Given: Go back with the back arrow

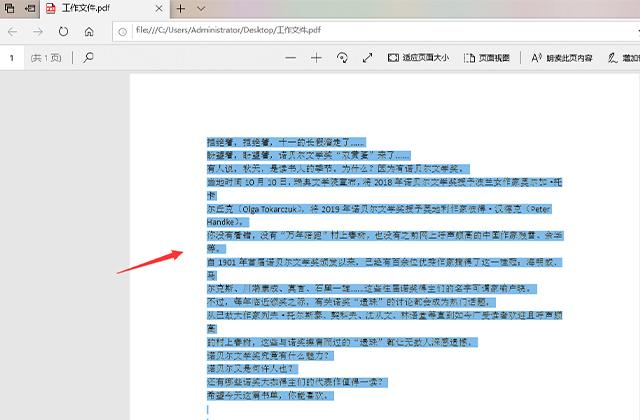Looking at the screenshot, I should (13, 31).
